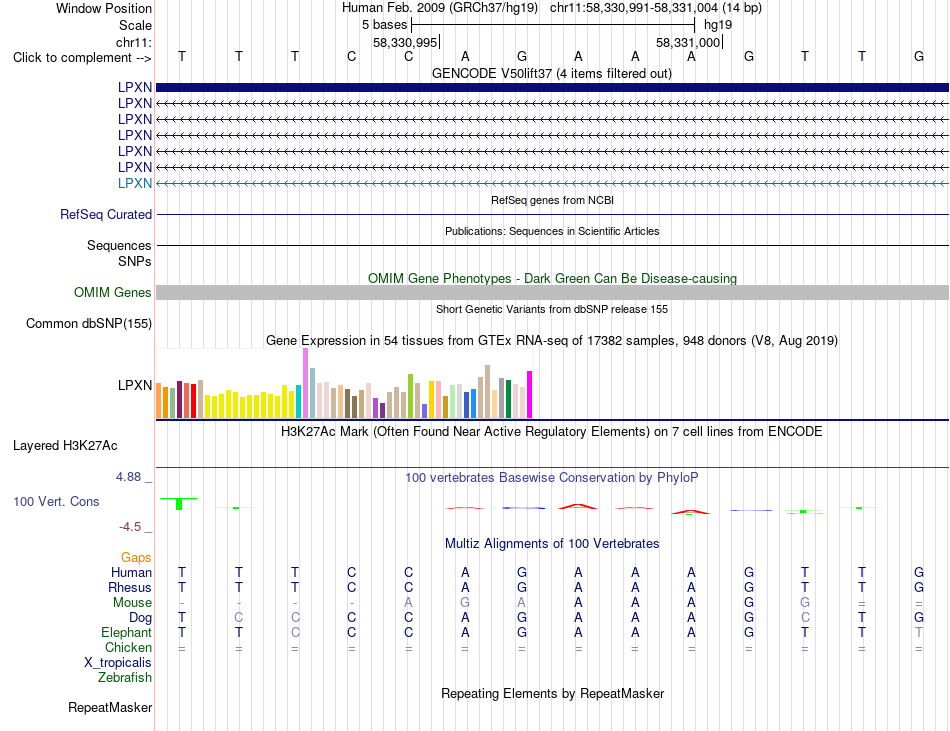Image resolution: width=950 pixels, height=731 pixels.
Task: Open 100 vertebrates Basewise Conservation by PhyloP title
Action: 552,478
